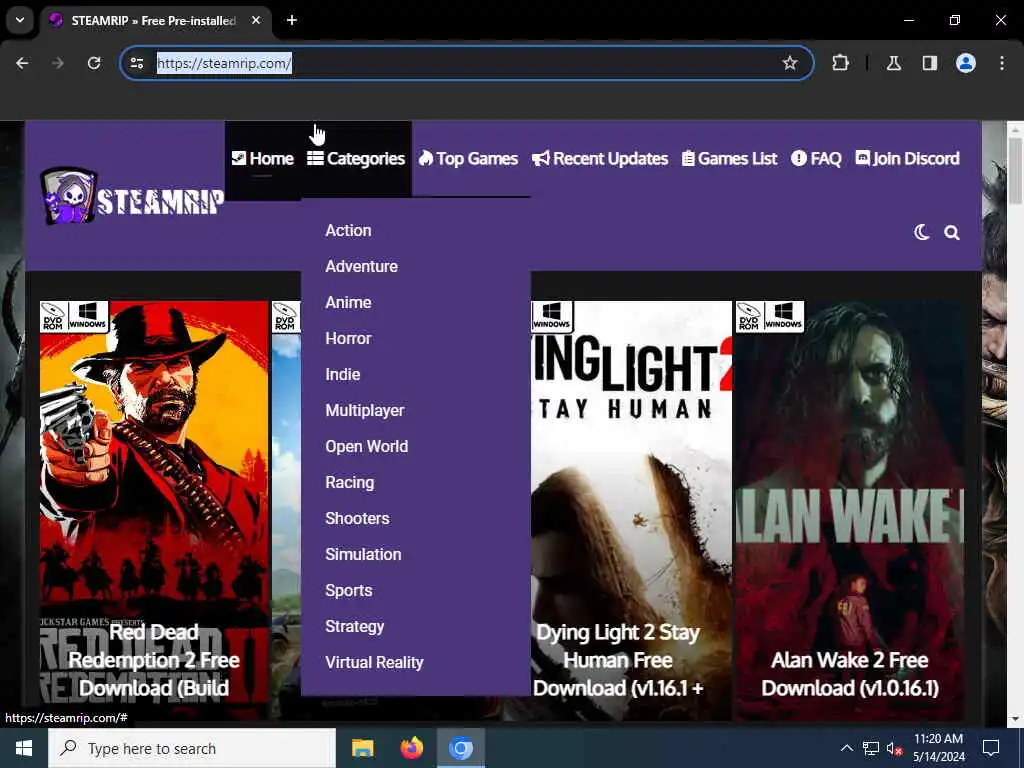Open the notification center icon

point(991,748)
